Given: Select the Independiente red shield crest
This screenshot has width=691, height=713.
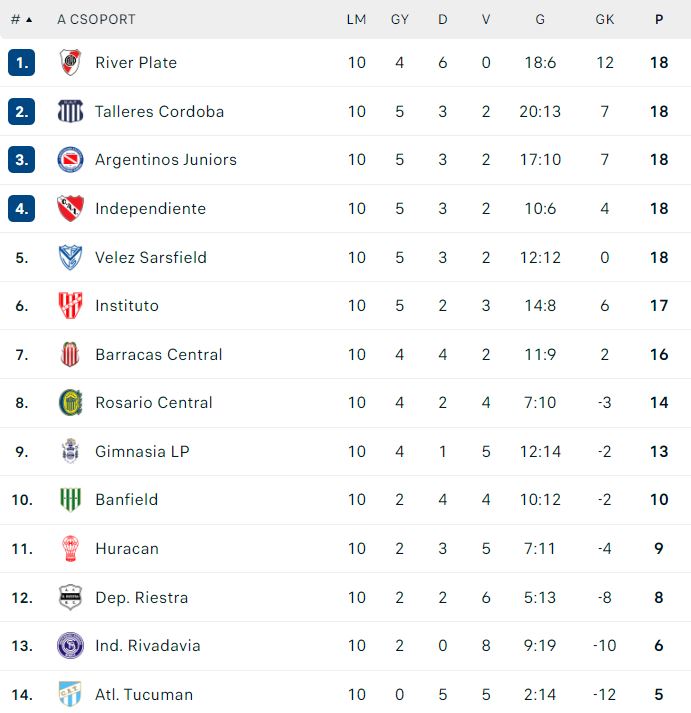Looking at the screenshot, I should [x=70, y=208].
